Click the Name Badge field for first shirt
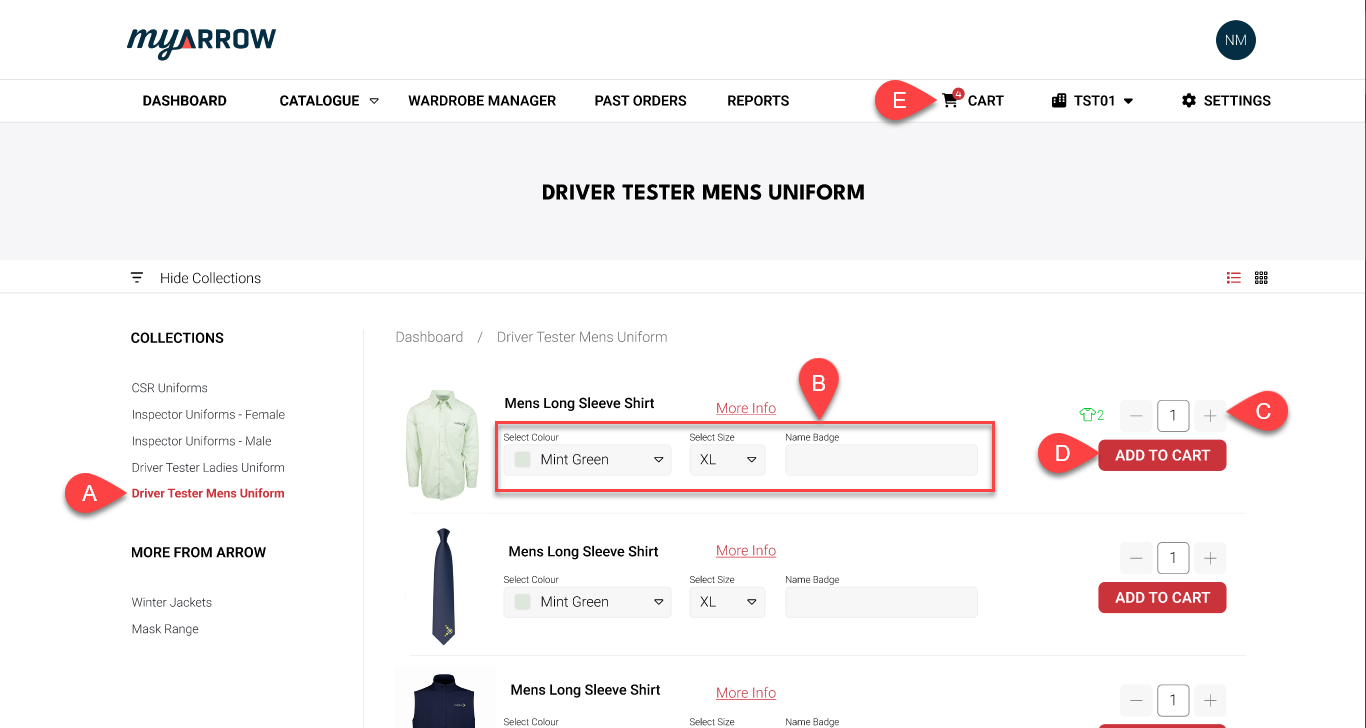This screenshot has width=1366, height=728. (881, 460)
